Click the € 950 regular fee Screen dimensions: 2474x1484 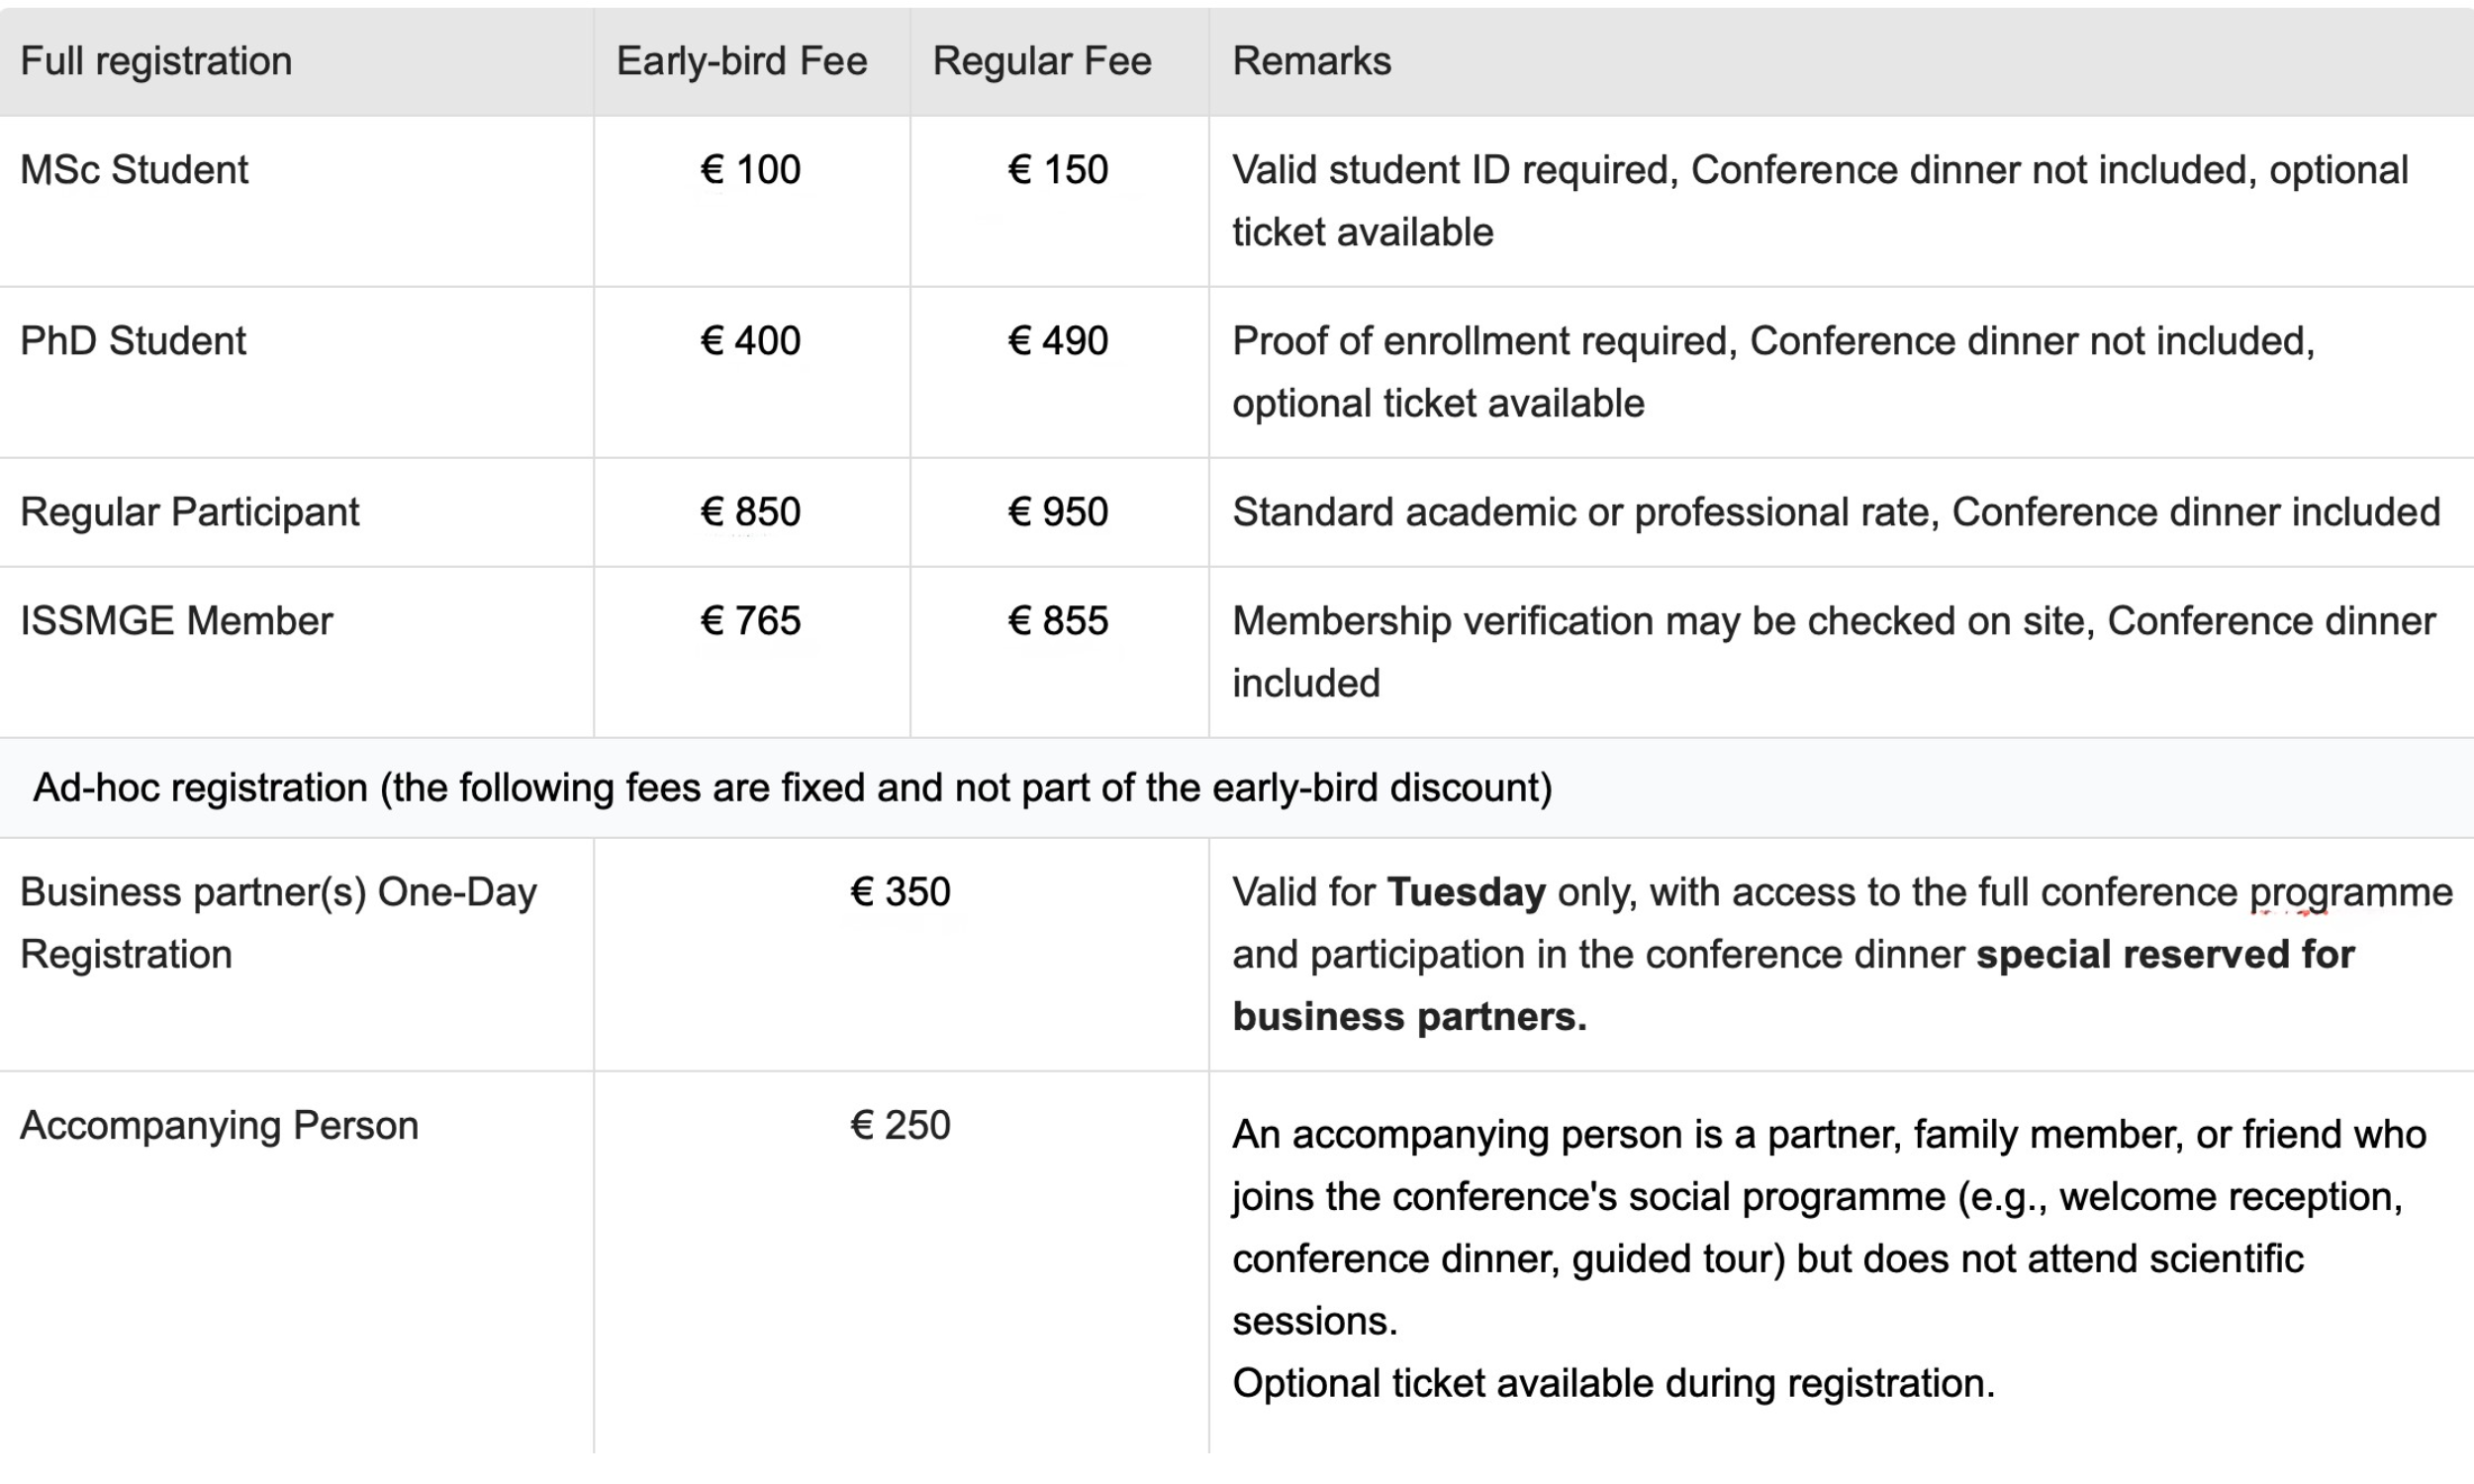coord(1058,512)
